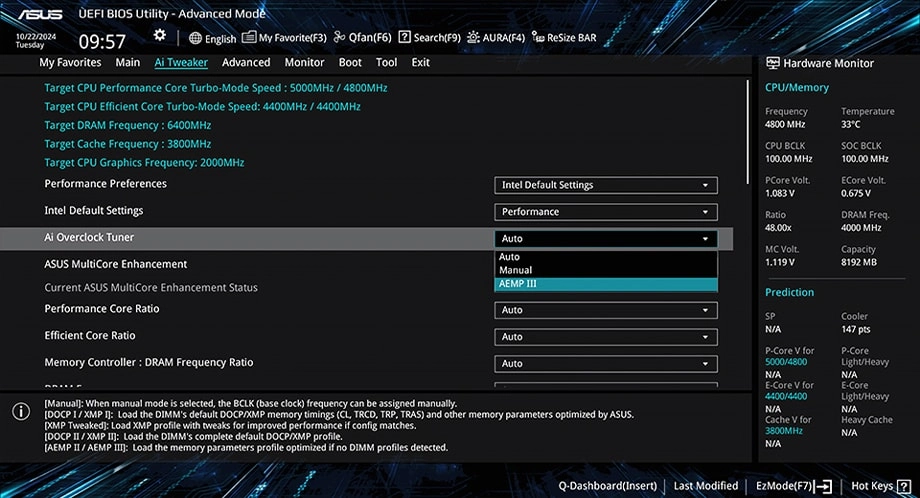Screen dimensions: 920x498
Task: Select the ASUS MultiCore Enhancement row
Action: coord(116,264)
